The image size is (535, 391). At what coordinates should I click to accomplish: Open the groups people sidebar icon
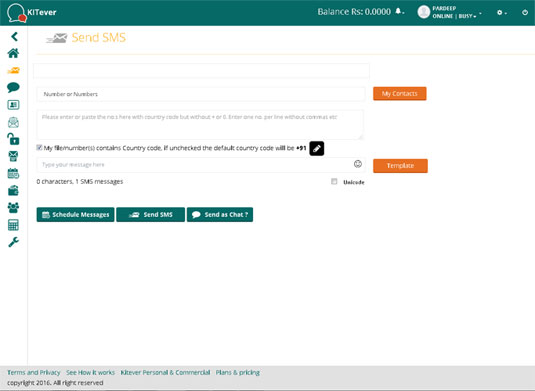pyautogui.click(x=13, y=207)
